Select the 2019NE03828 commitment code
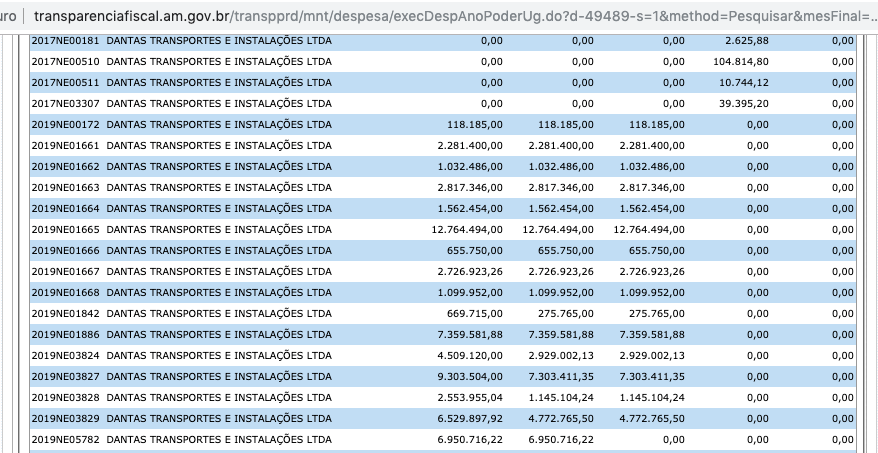Image resolution: width=878 pixels, height=453 pixels. click(65, 398)
